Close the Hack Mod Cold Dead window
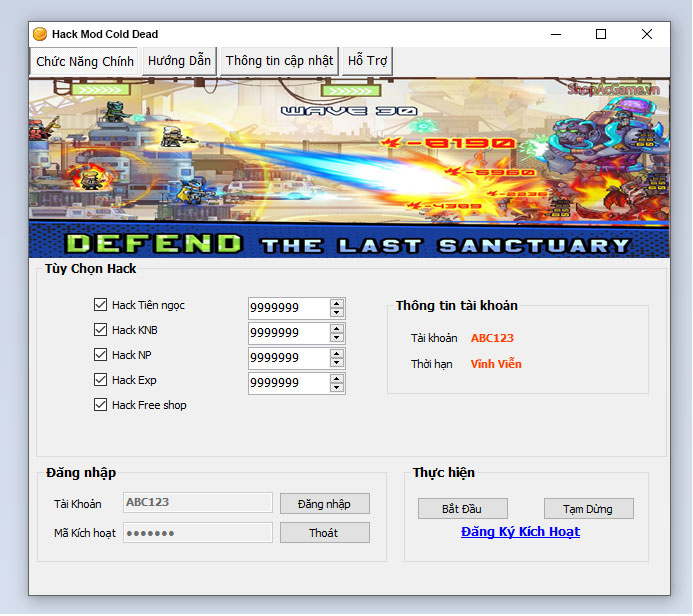 point(647,34)
